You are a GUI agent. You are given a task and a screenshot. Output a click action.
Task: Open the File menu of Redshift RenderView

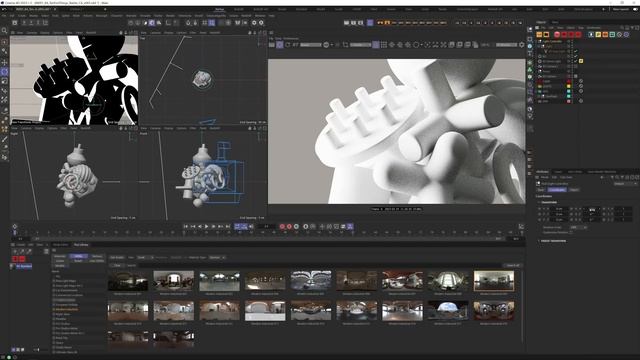pyautogui.click(x=271, y=38)
